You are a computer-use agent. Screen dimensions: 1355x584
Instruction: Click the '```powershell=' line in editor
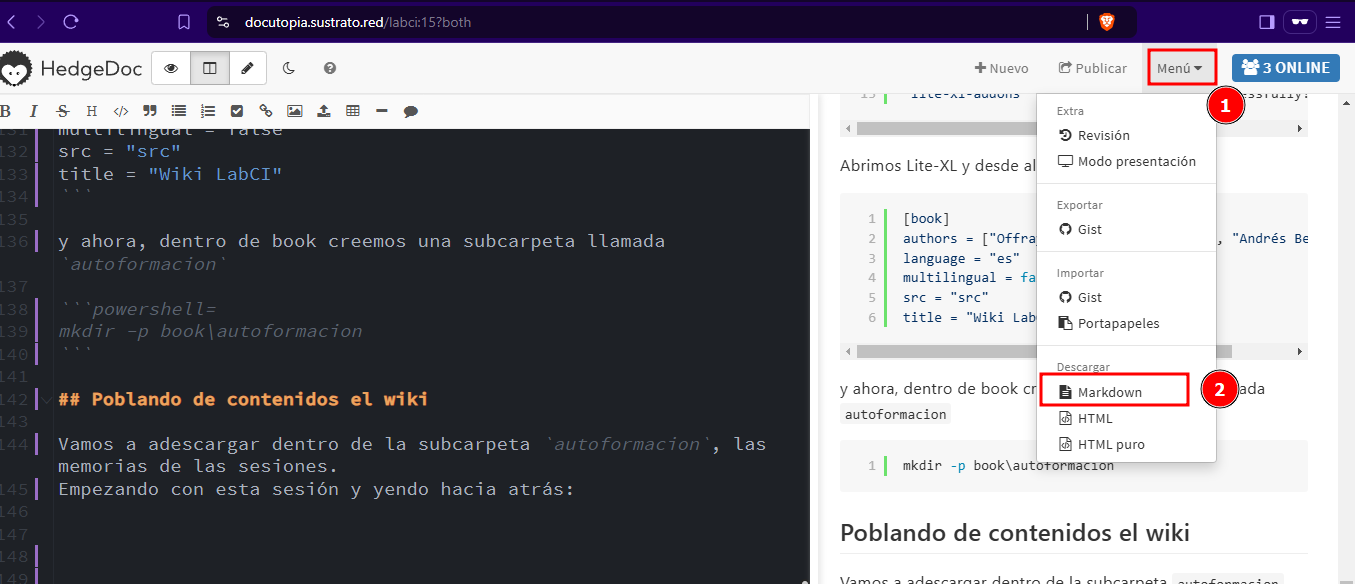click(x=136, y=309)
